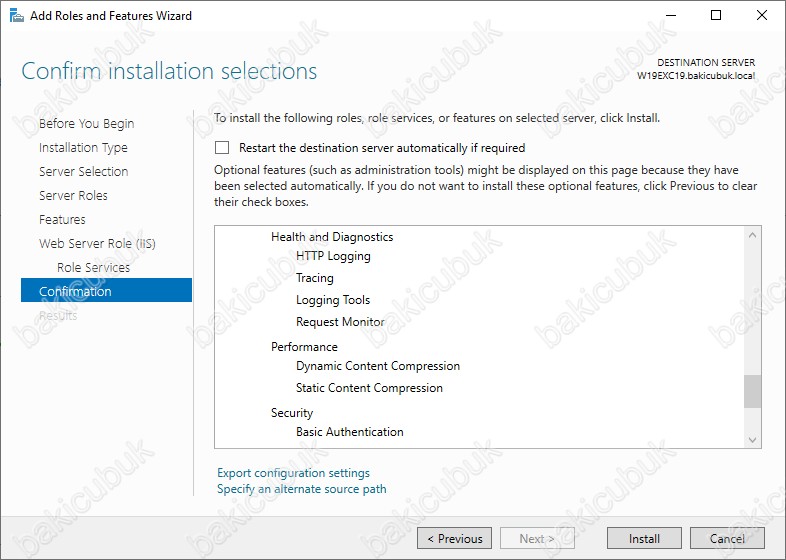Enable automatic restart of destination server checkbox
786x560 pixels.
coord(222,148)
